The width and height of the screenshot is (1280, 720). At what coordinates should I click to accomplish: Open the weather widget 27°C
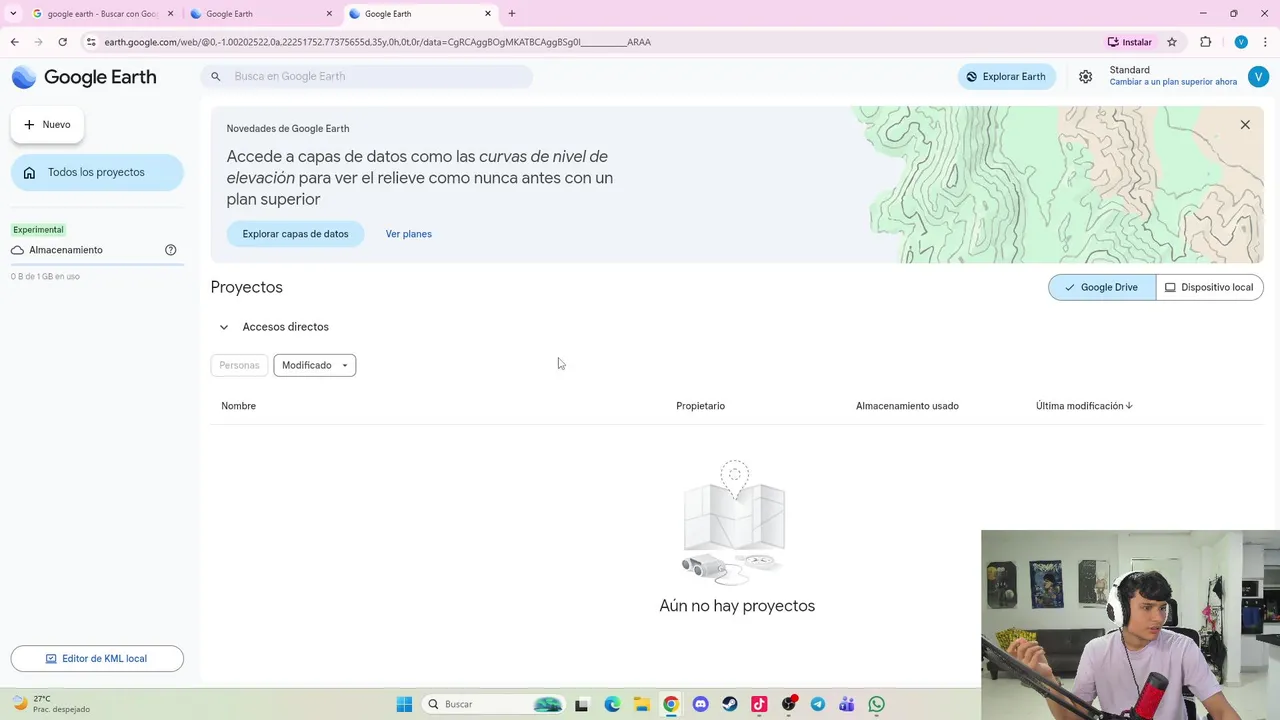tap(50, 704)
